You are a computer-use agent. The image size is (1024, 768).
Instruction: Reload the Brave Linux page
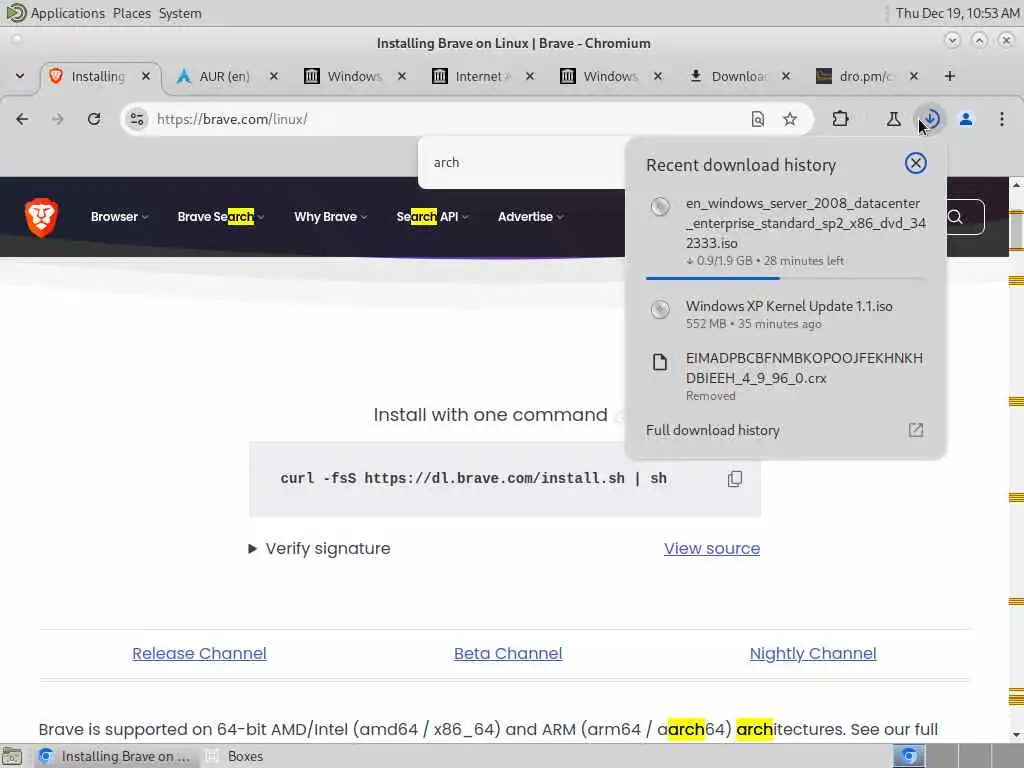click(94, 119)
